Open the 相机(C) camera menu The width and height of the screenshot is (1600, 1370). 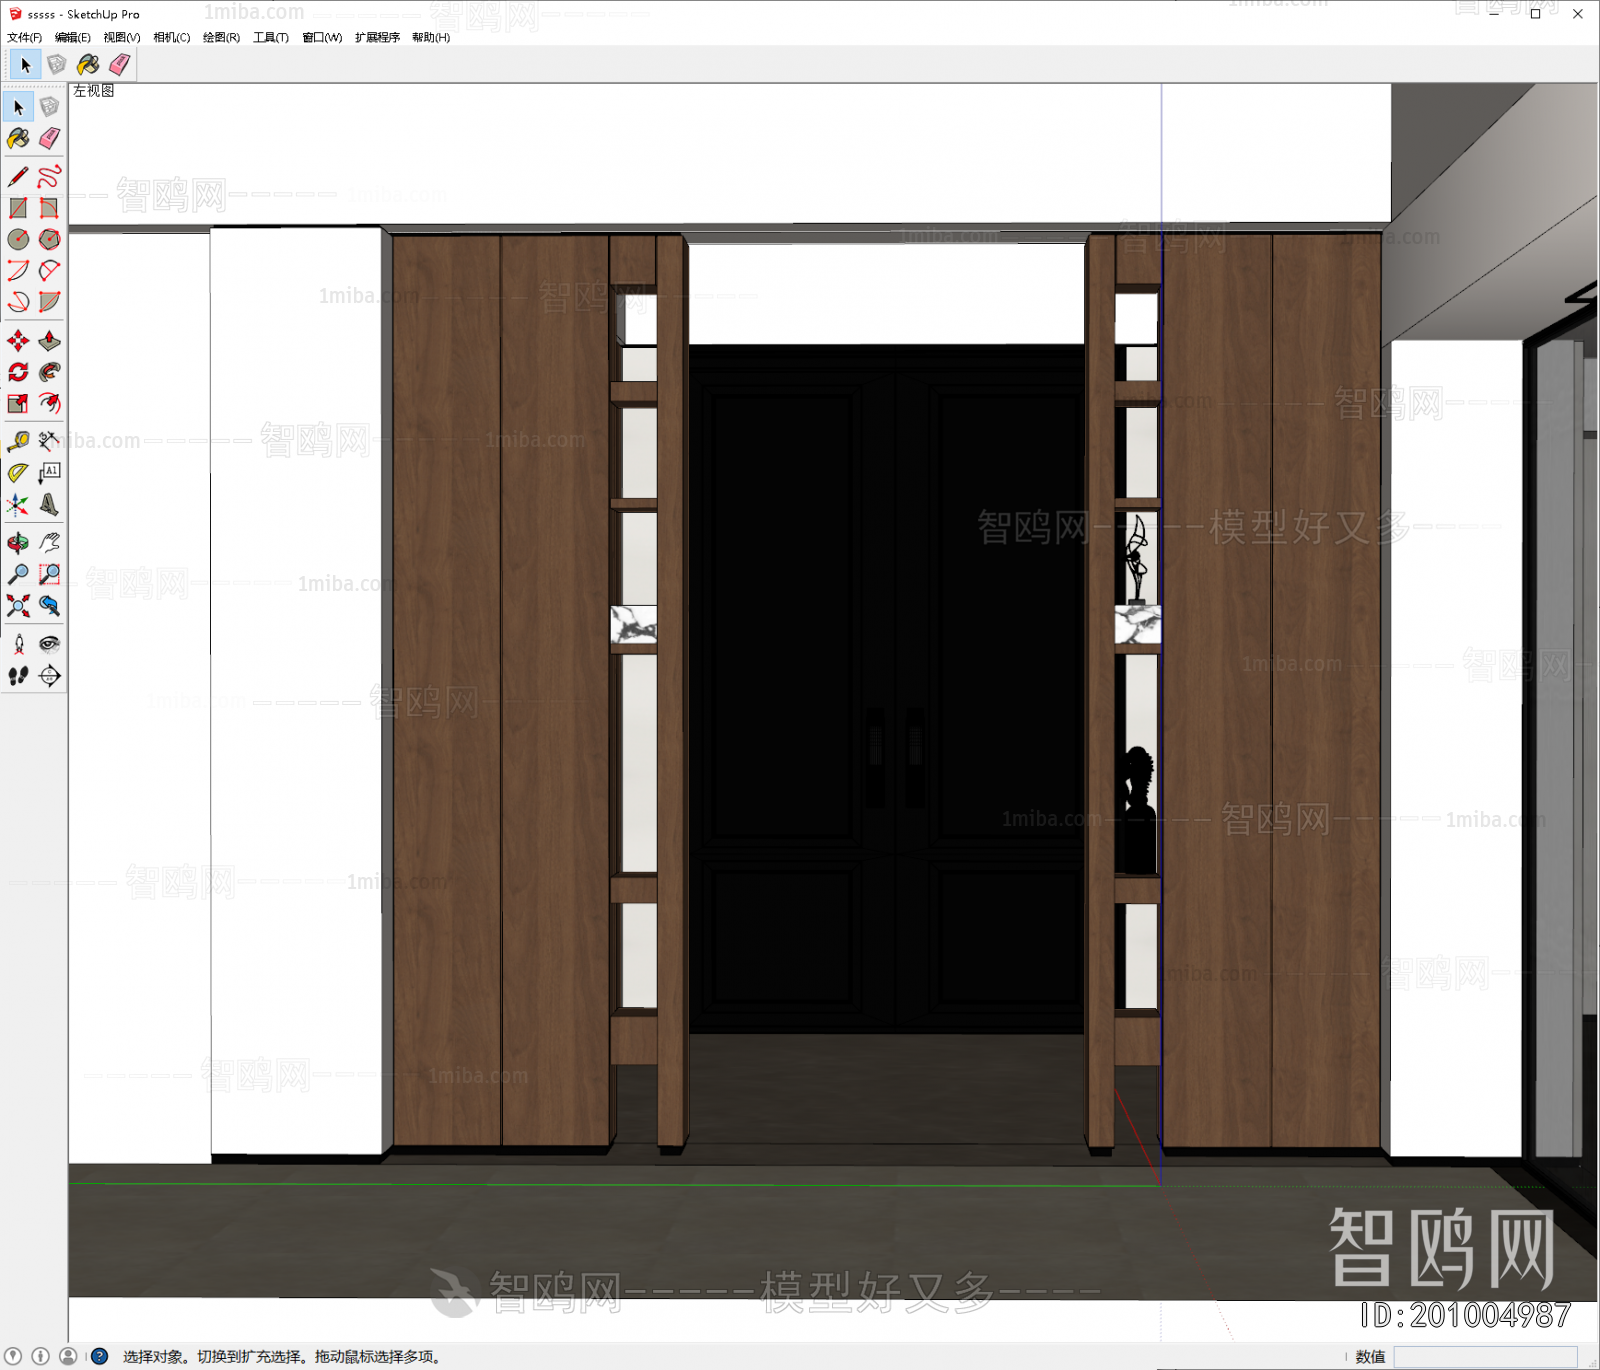[171, 37]
